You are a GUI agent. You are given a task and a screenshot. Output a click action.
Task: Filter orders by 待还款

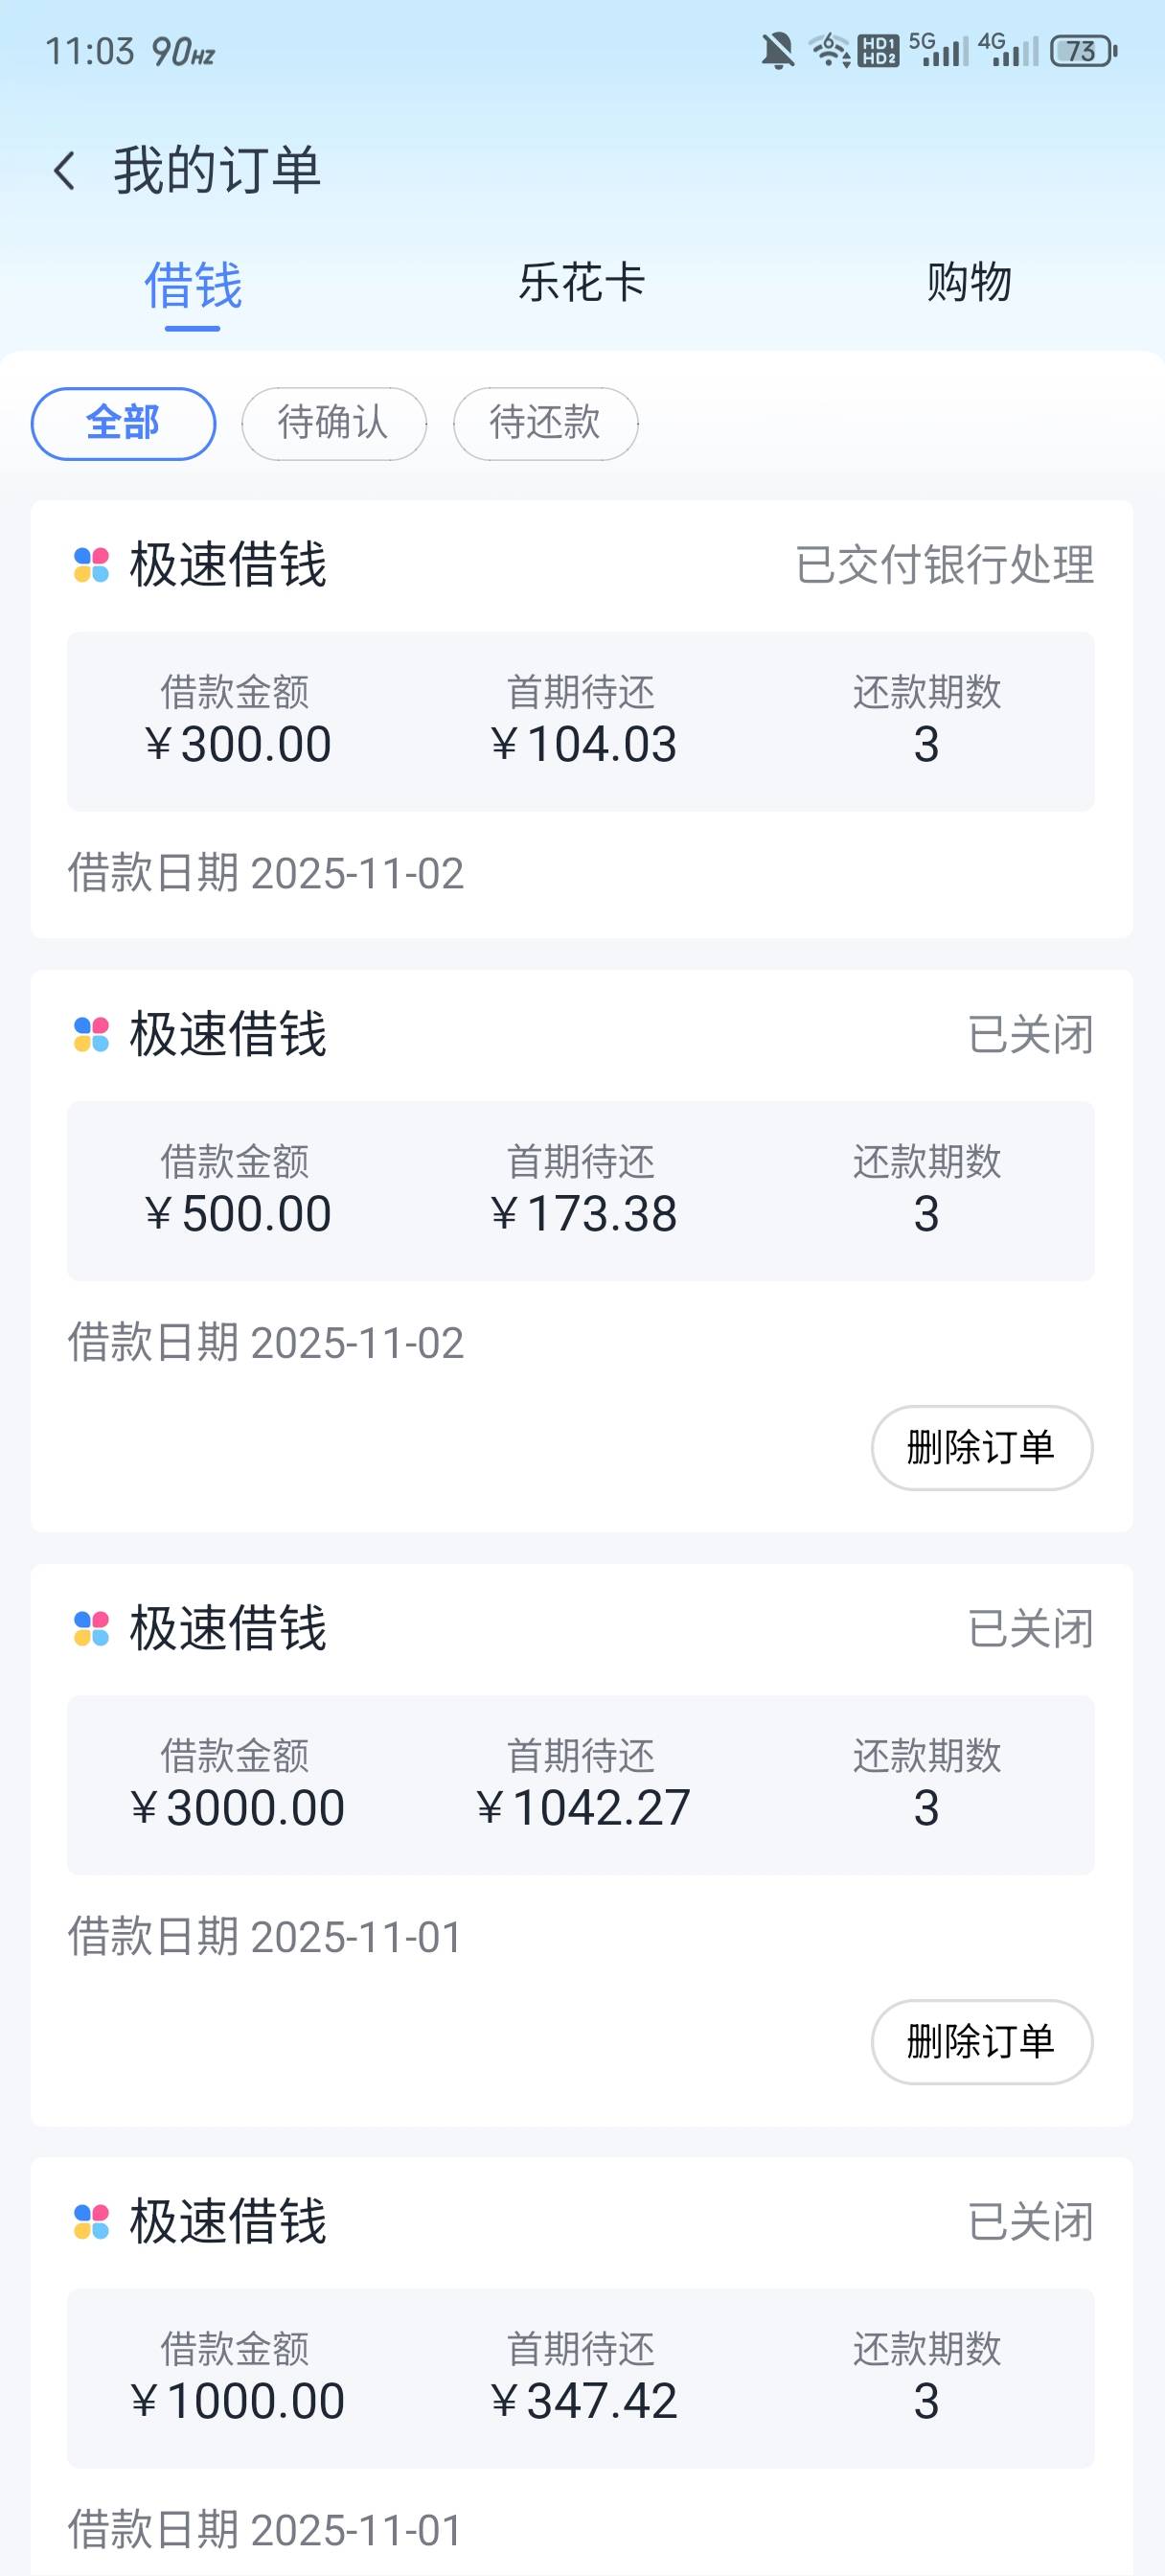tap(545, 424)
